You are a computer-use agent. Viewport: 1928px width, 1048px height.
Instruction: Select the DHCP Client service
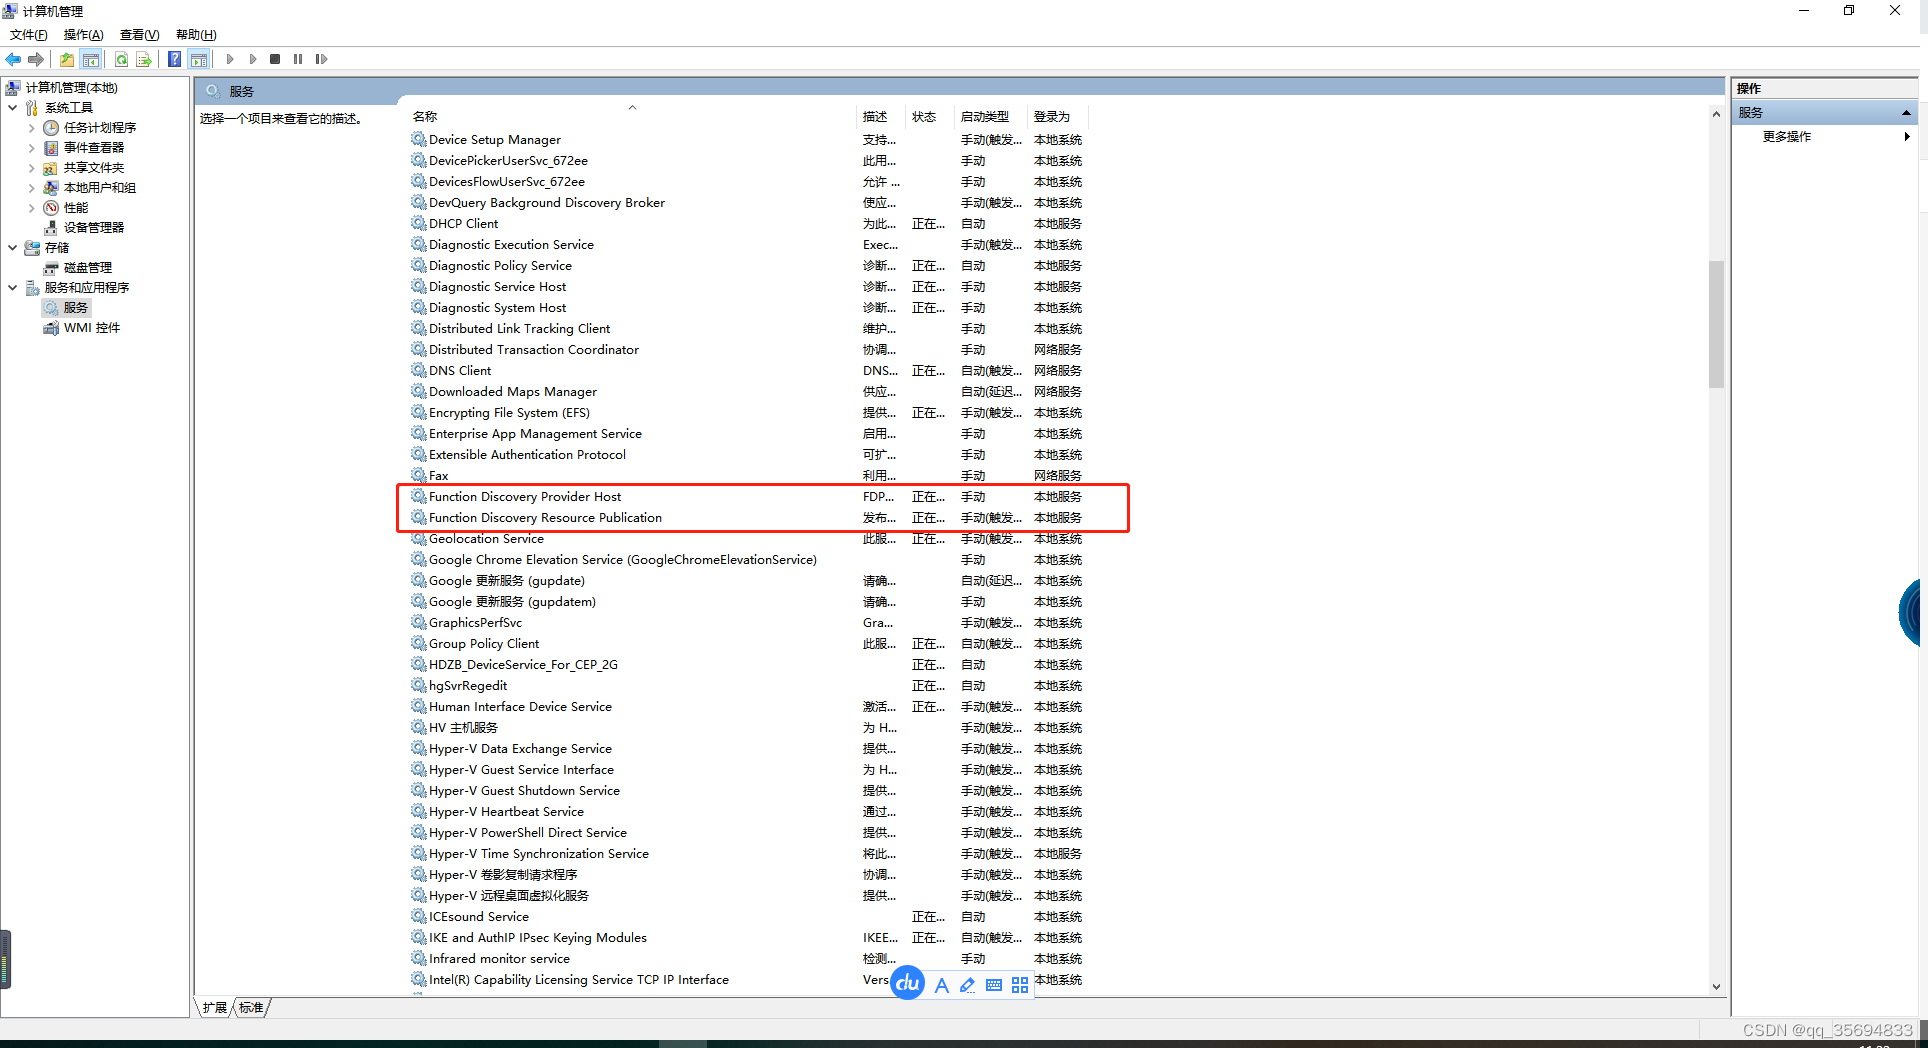point(747,224)
